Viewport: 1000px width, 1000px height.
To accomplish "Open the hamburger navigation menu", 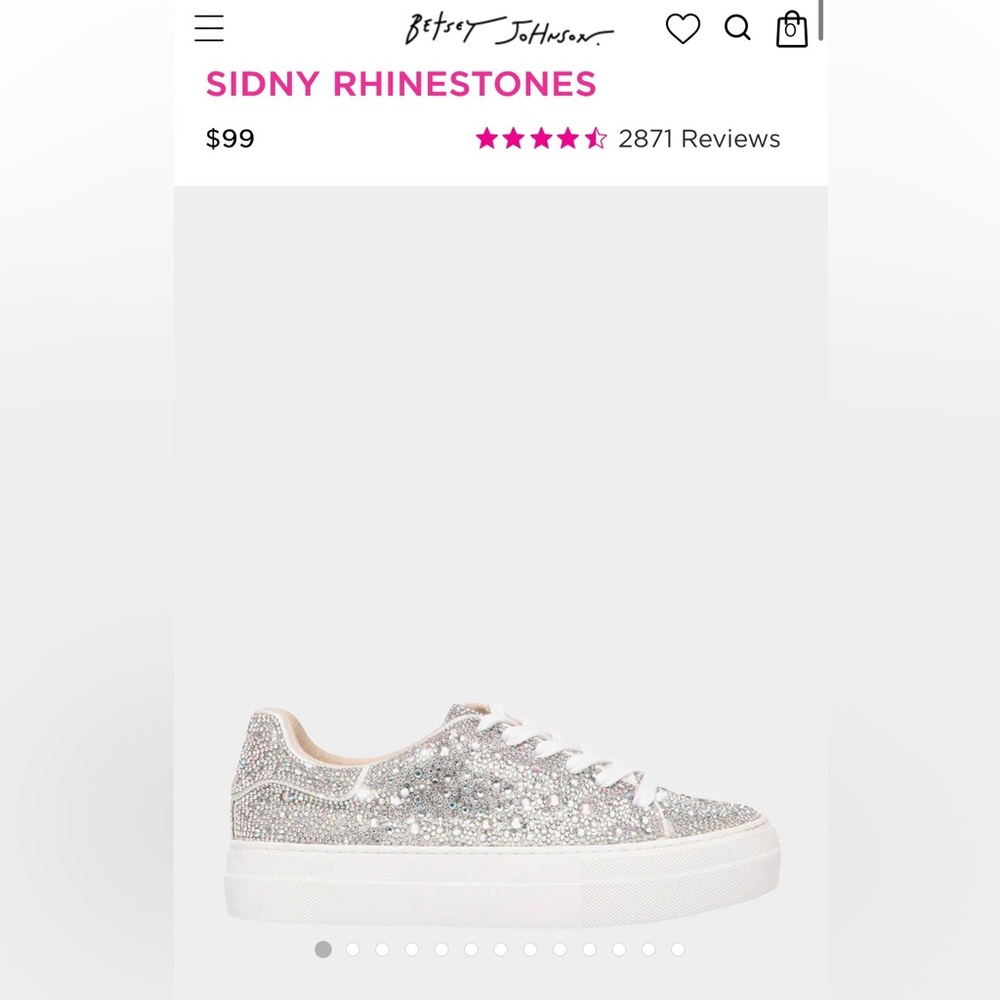I will coord(209,28).
